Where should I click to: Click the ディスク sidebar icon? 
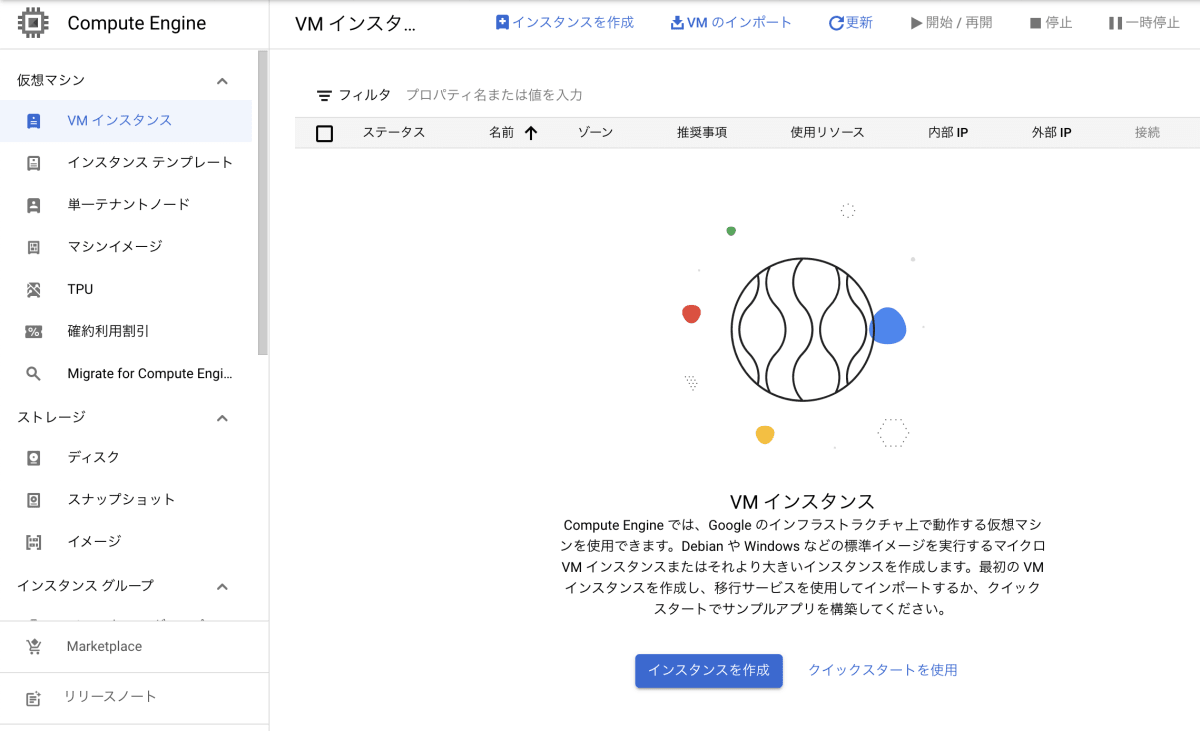pos(33,458)
